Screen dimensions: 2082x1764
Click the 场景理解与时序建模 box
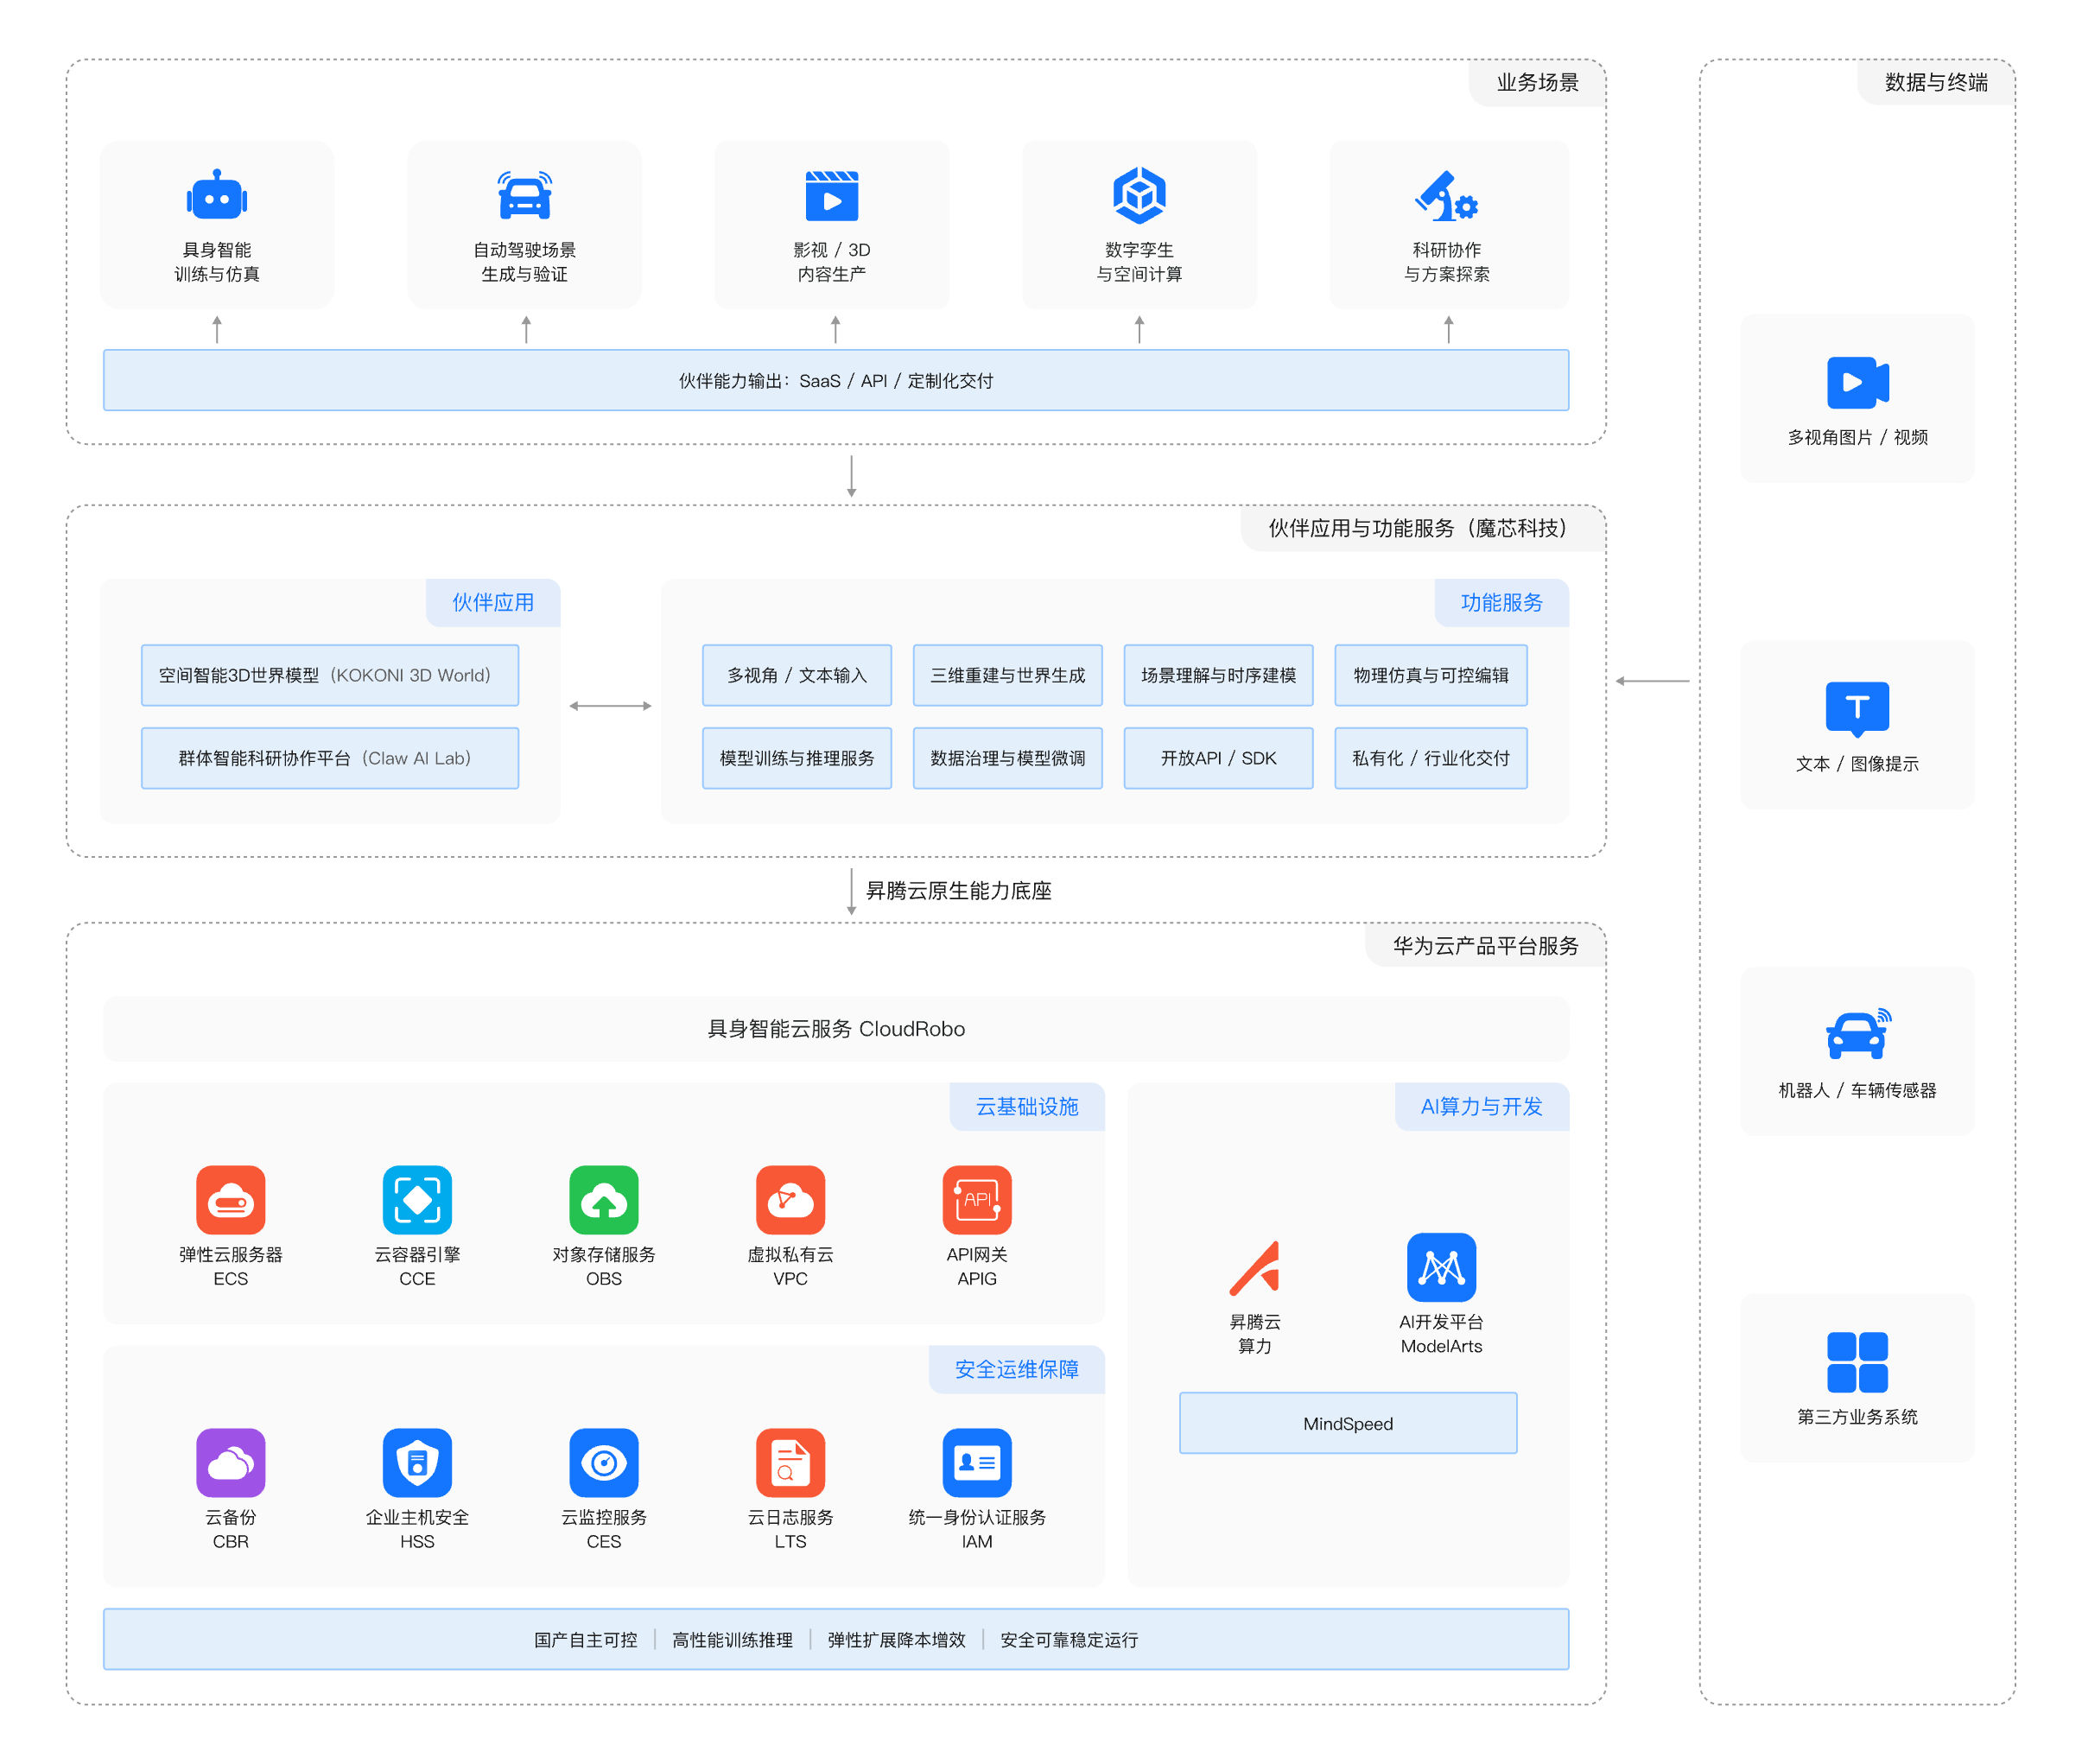pyautogui.click(x=1218, y=675)
